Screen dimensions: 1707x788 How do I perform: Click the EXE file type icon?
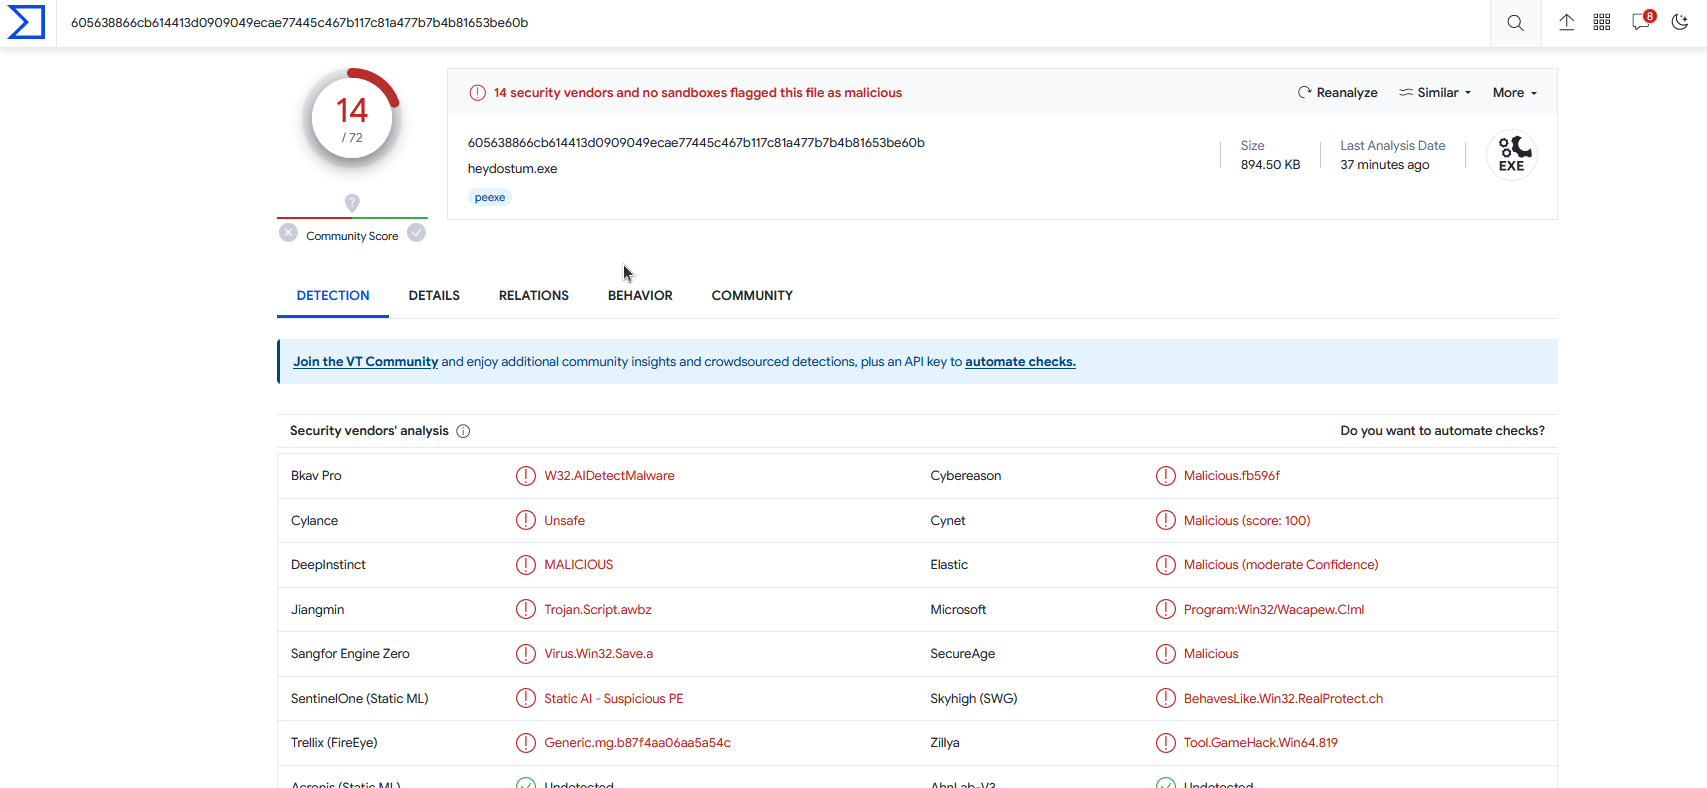tap(1511, 155)
